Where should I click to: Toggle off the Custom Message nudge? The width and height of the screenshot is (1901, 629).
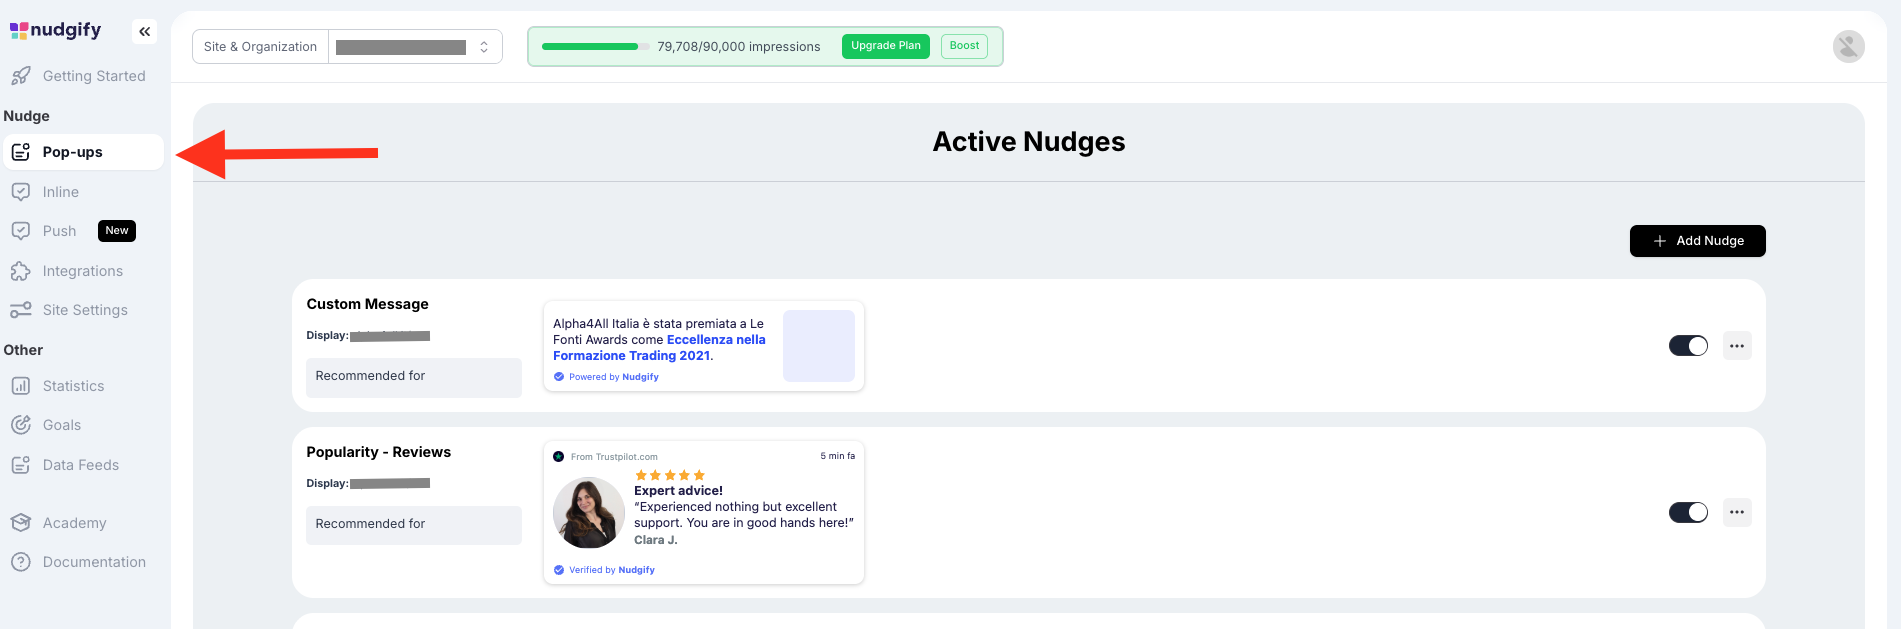pos(1688,346)
